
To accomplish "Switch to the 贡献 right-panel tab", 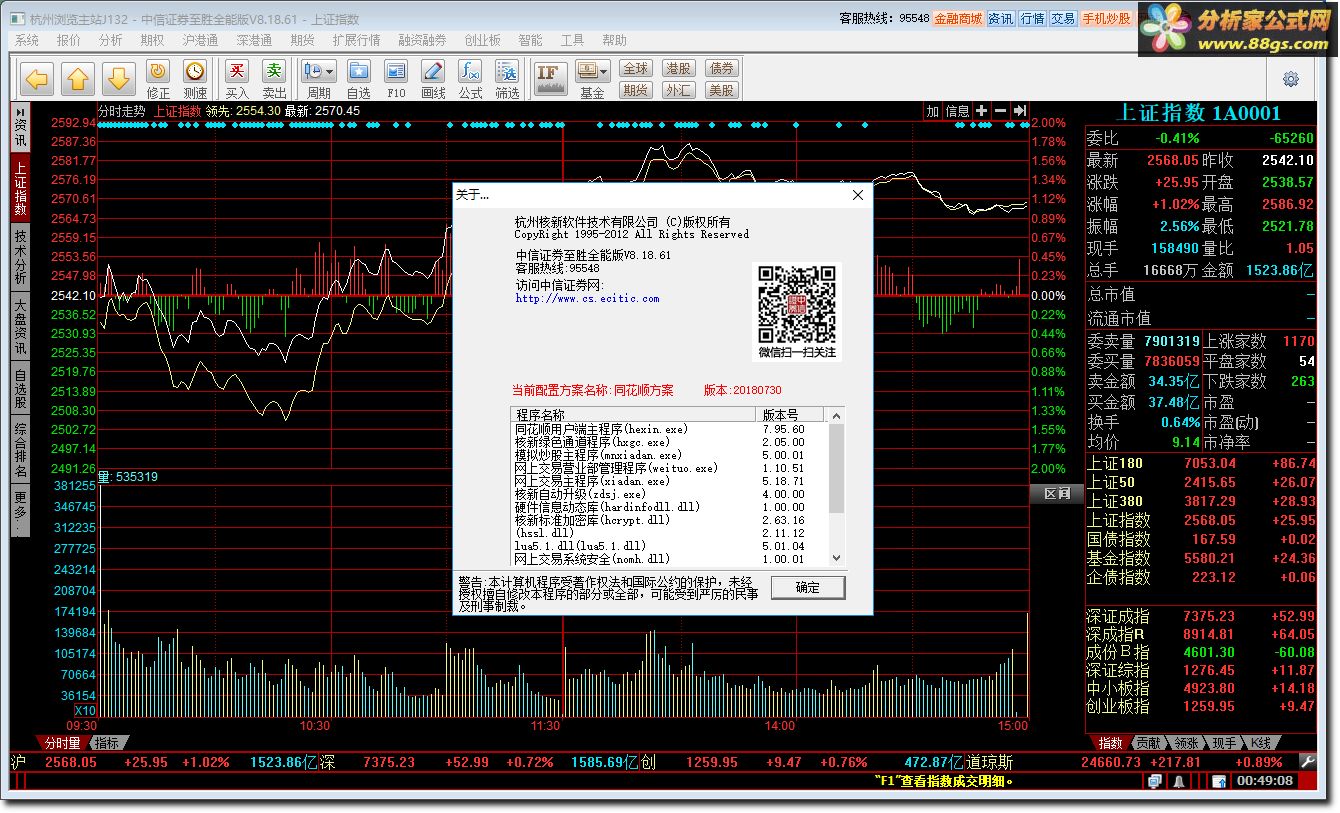I will [x=1148, y=743].
